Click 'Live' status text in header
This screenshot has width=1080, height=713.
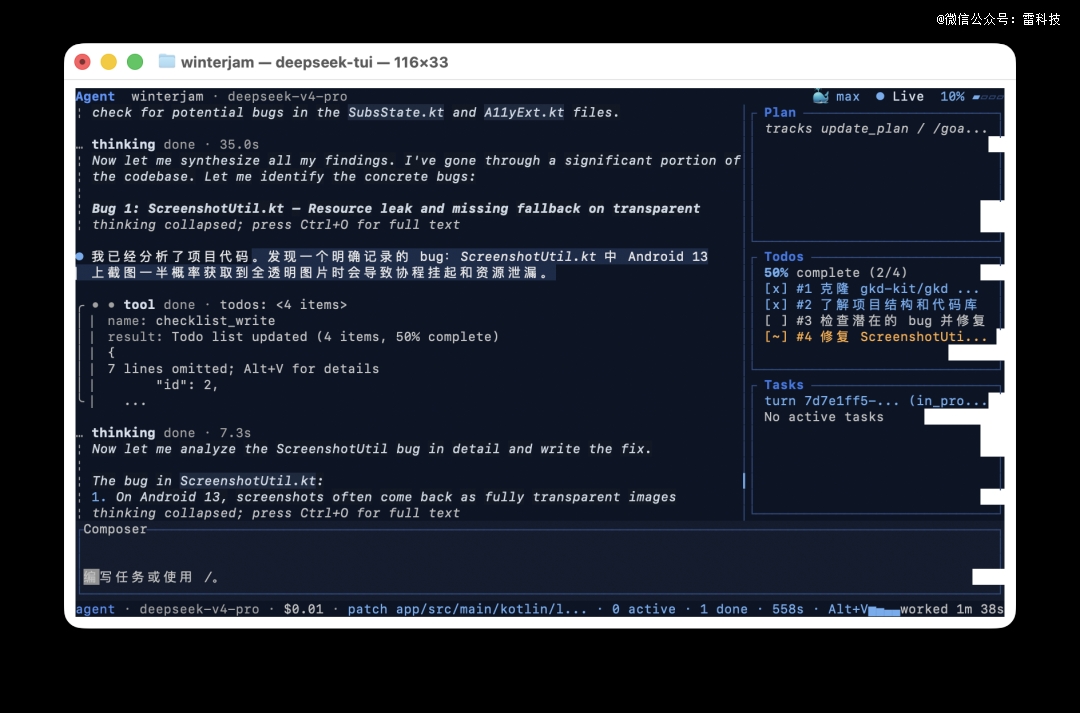click(908, 96)
